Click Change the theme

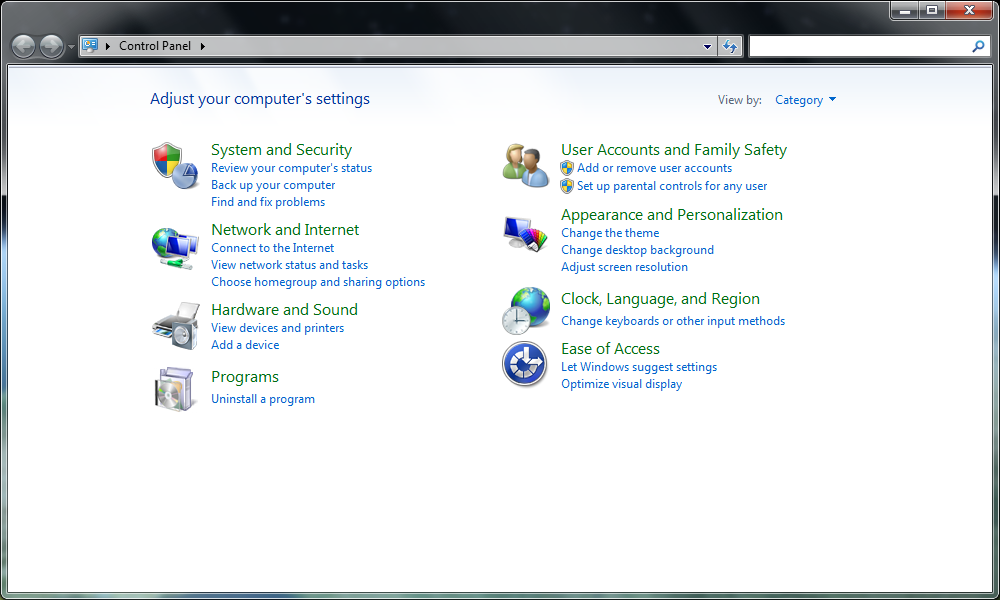point(610,233)
